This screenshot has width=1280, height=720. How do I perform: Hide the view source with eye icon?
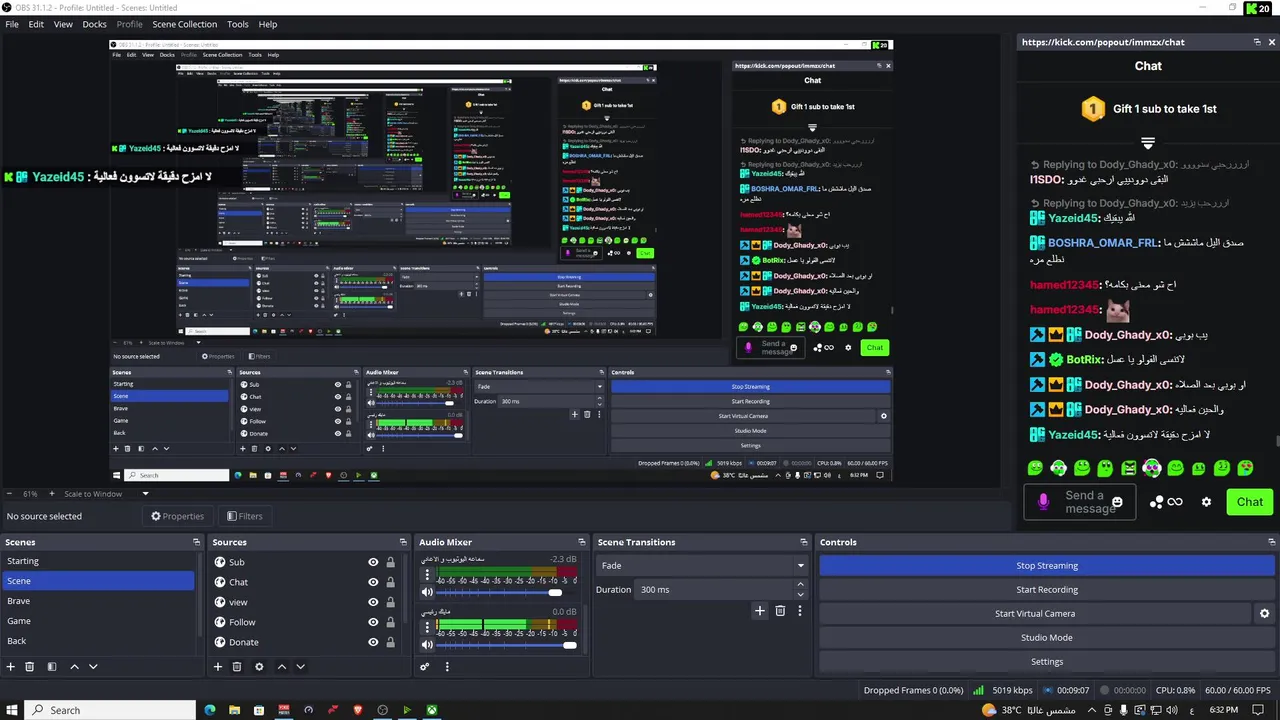coord(373,602)
